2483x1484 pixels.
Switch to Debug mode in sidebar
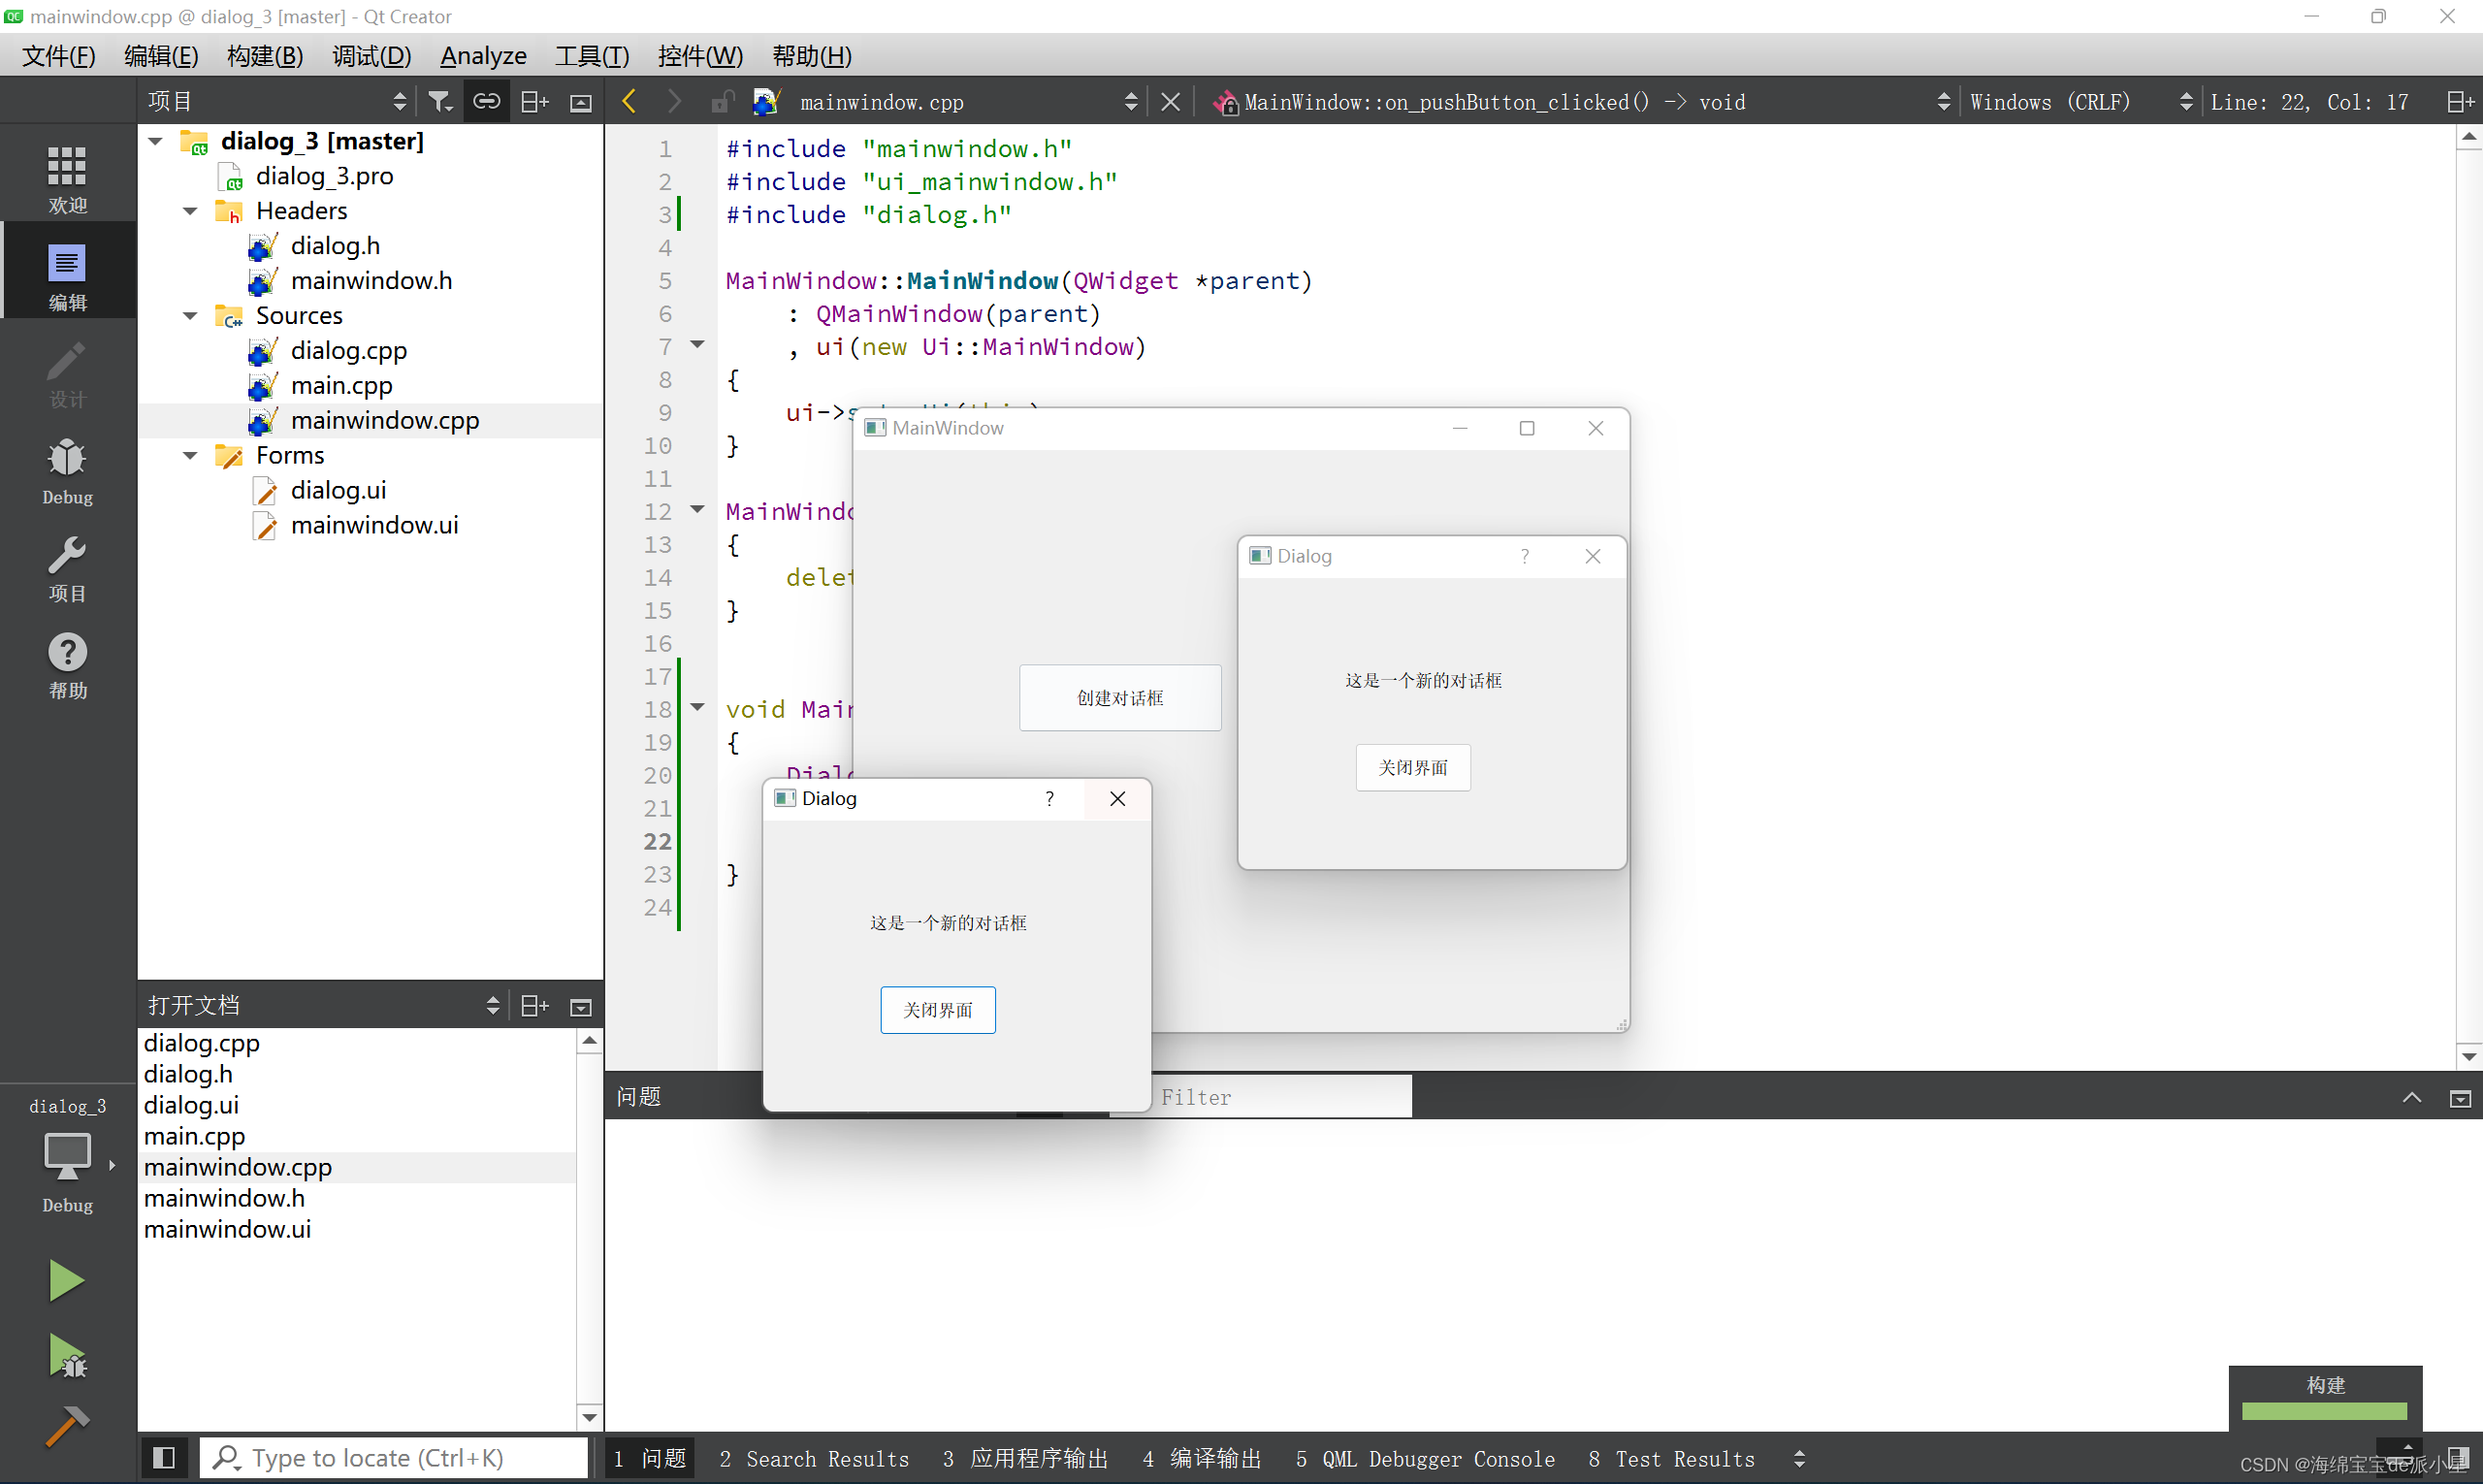point(67,471)
